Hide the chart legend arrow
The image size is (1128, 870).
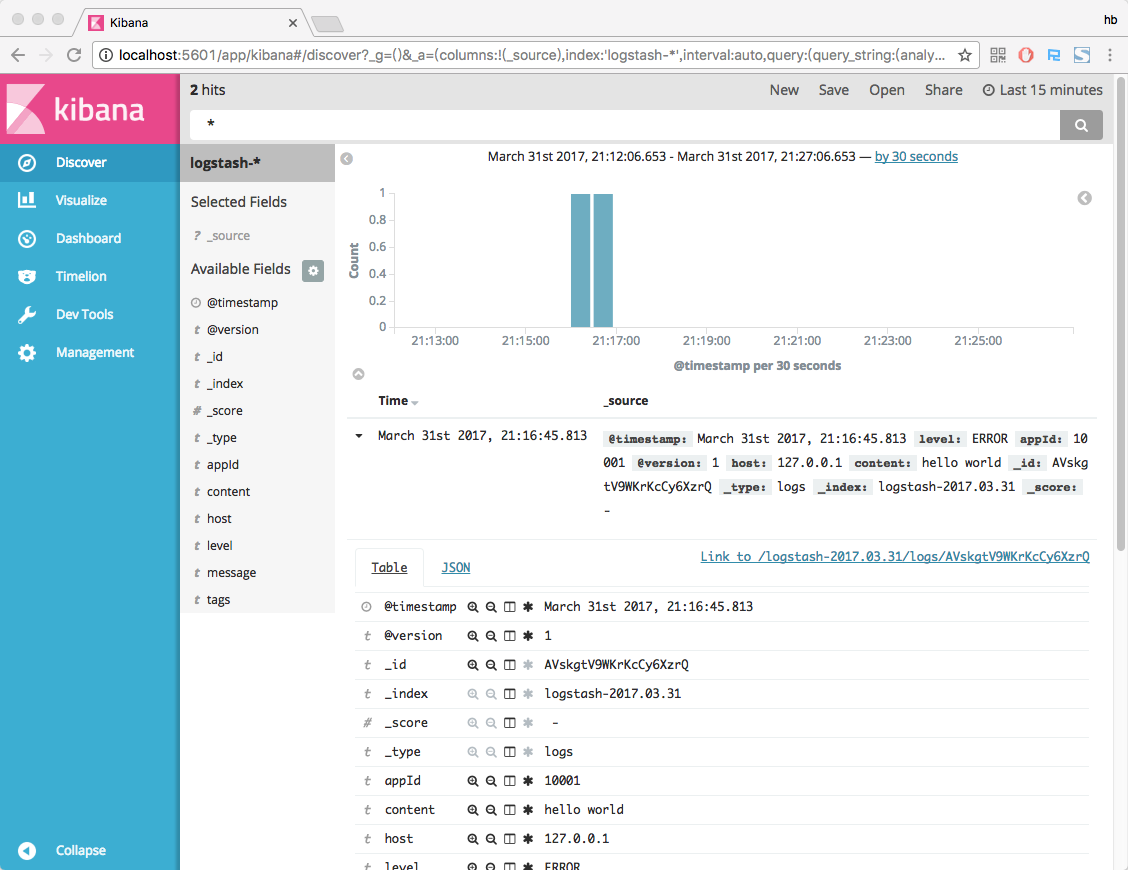1085,198
